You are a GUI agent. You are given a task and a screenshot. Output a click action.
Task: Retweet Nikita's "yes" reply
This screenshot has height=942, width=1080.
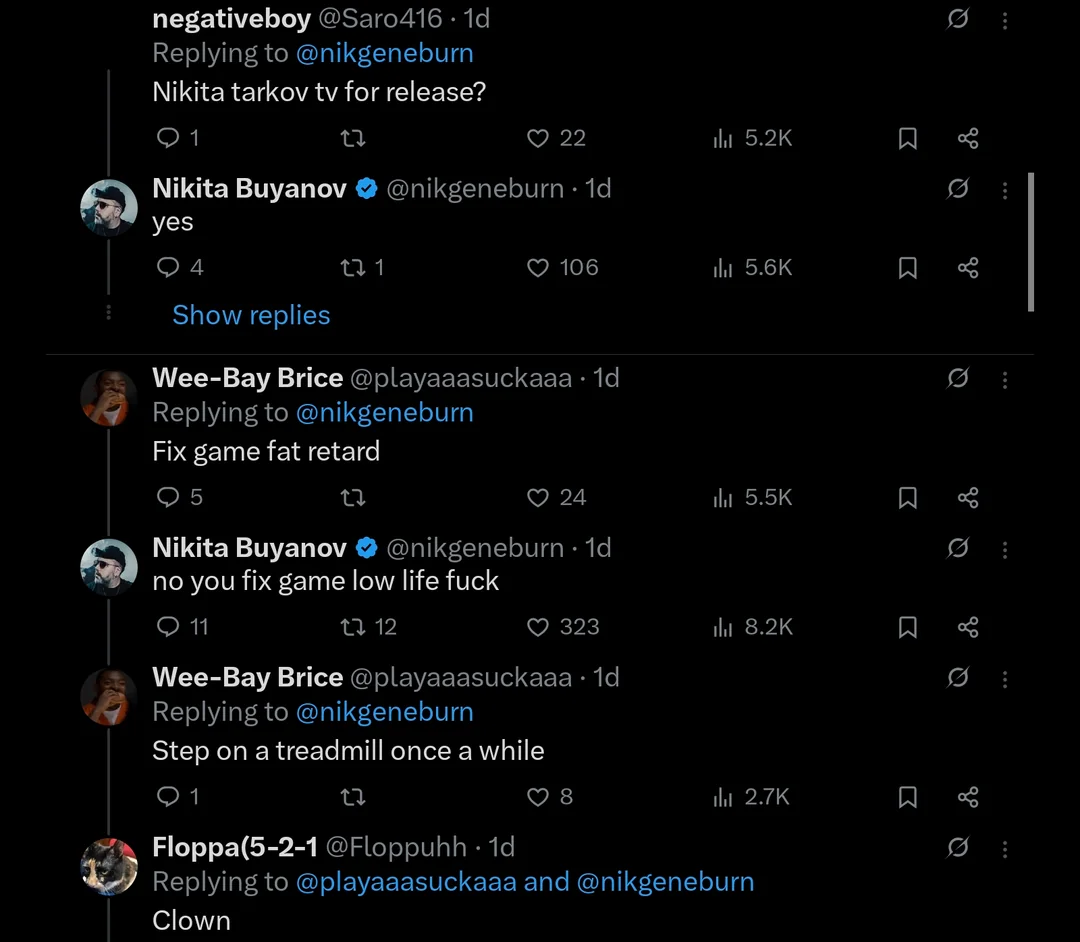[x=353, y=267]
